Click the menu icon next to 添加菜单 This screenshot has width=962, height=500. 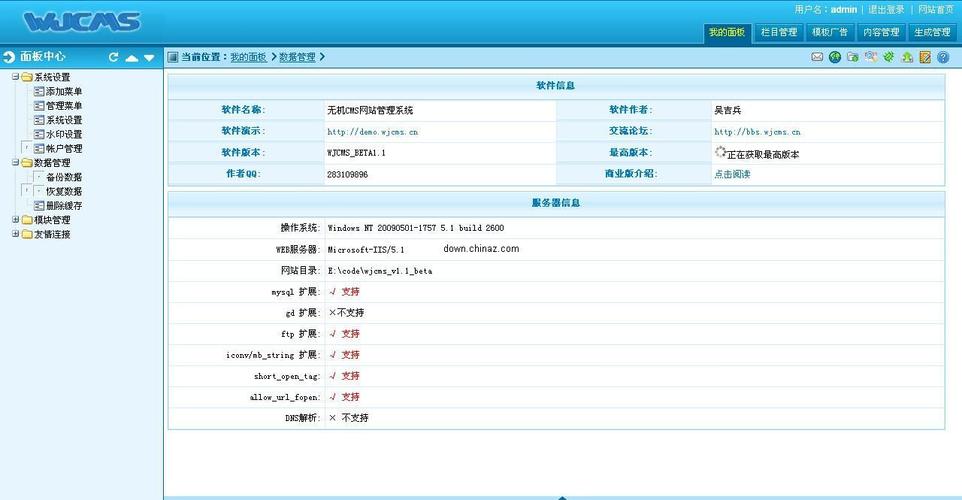pos(39,91)
